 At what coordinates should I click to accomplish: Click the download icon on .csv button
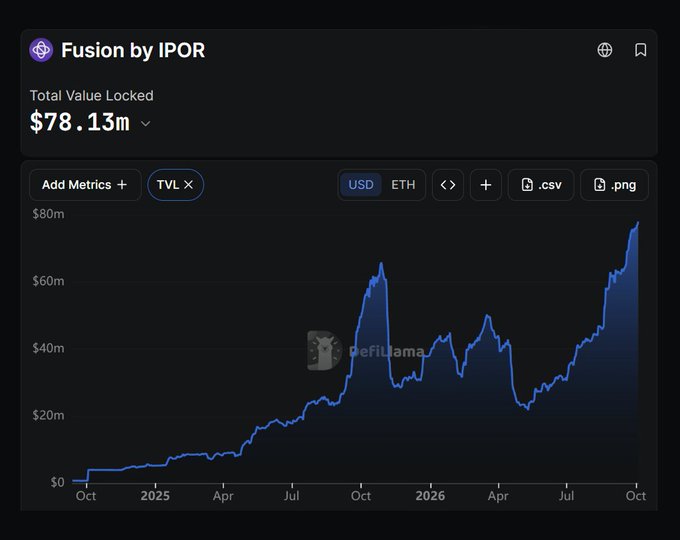(527, 185)
